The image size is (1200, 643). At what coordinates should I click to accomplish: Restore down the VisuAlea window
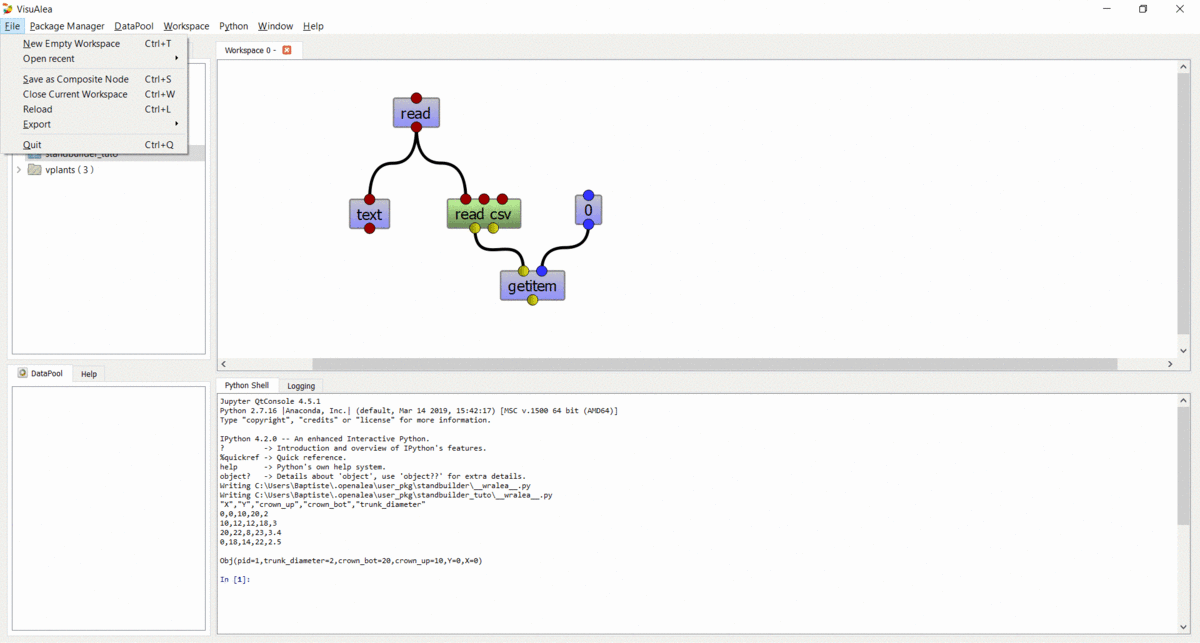[1143, 9]
